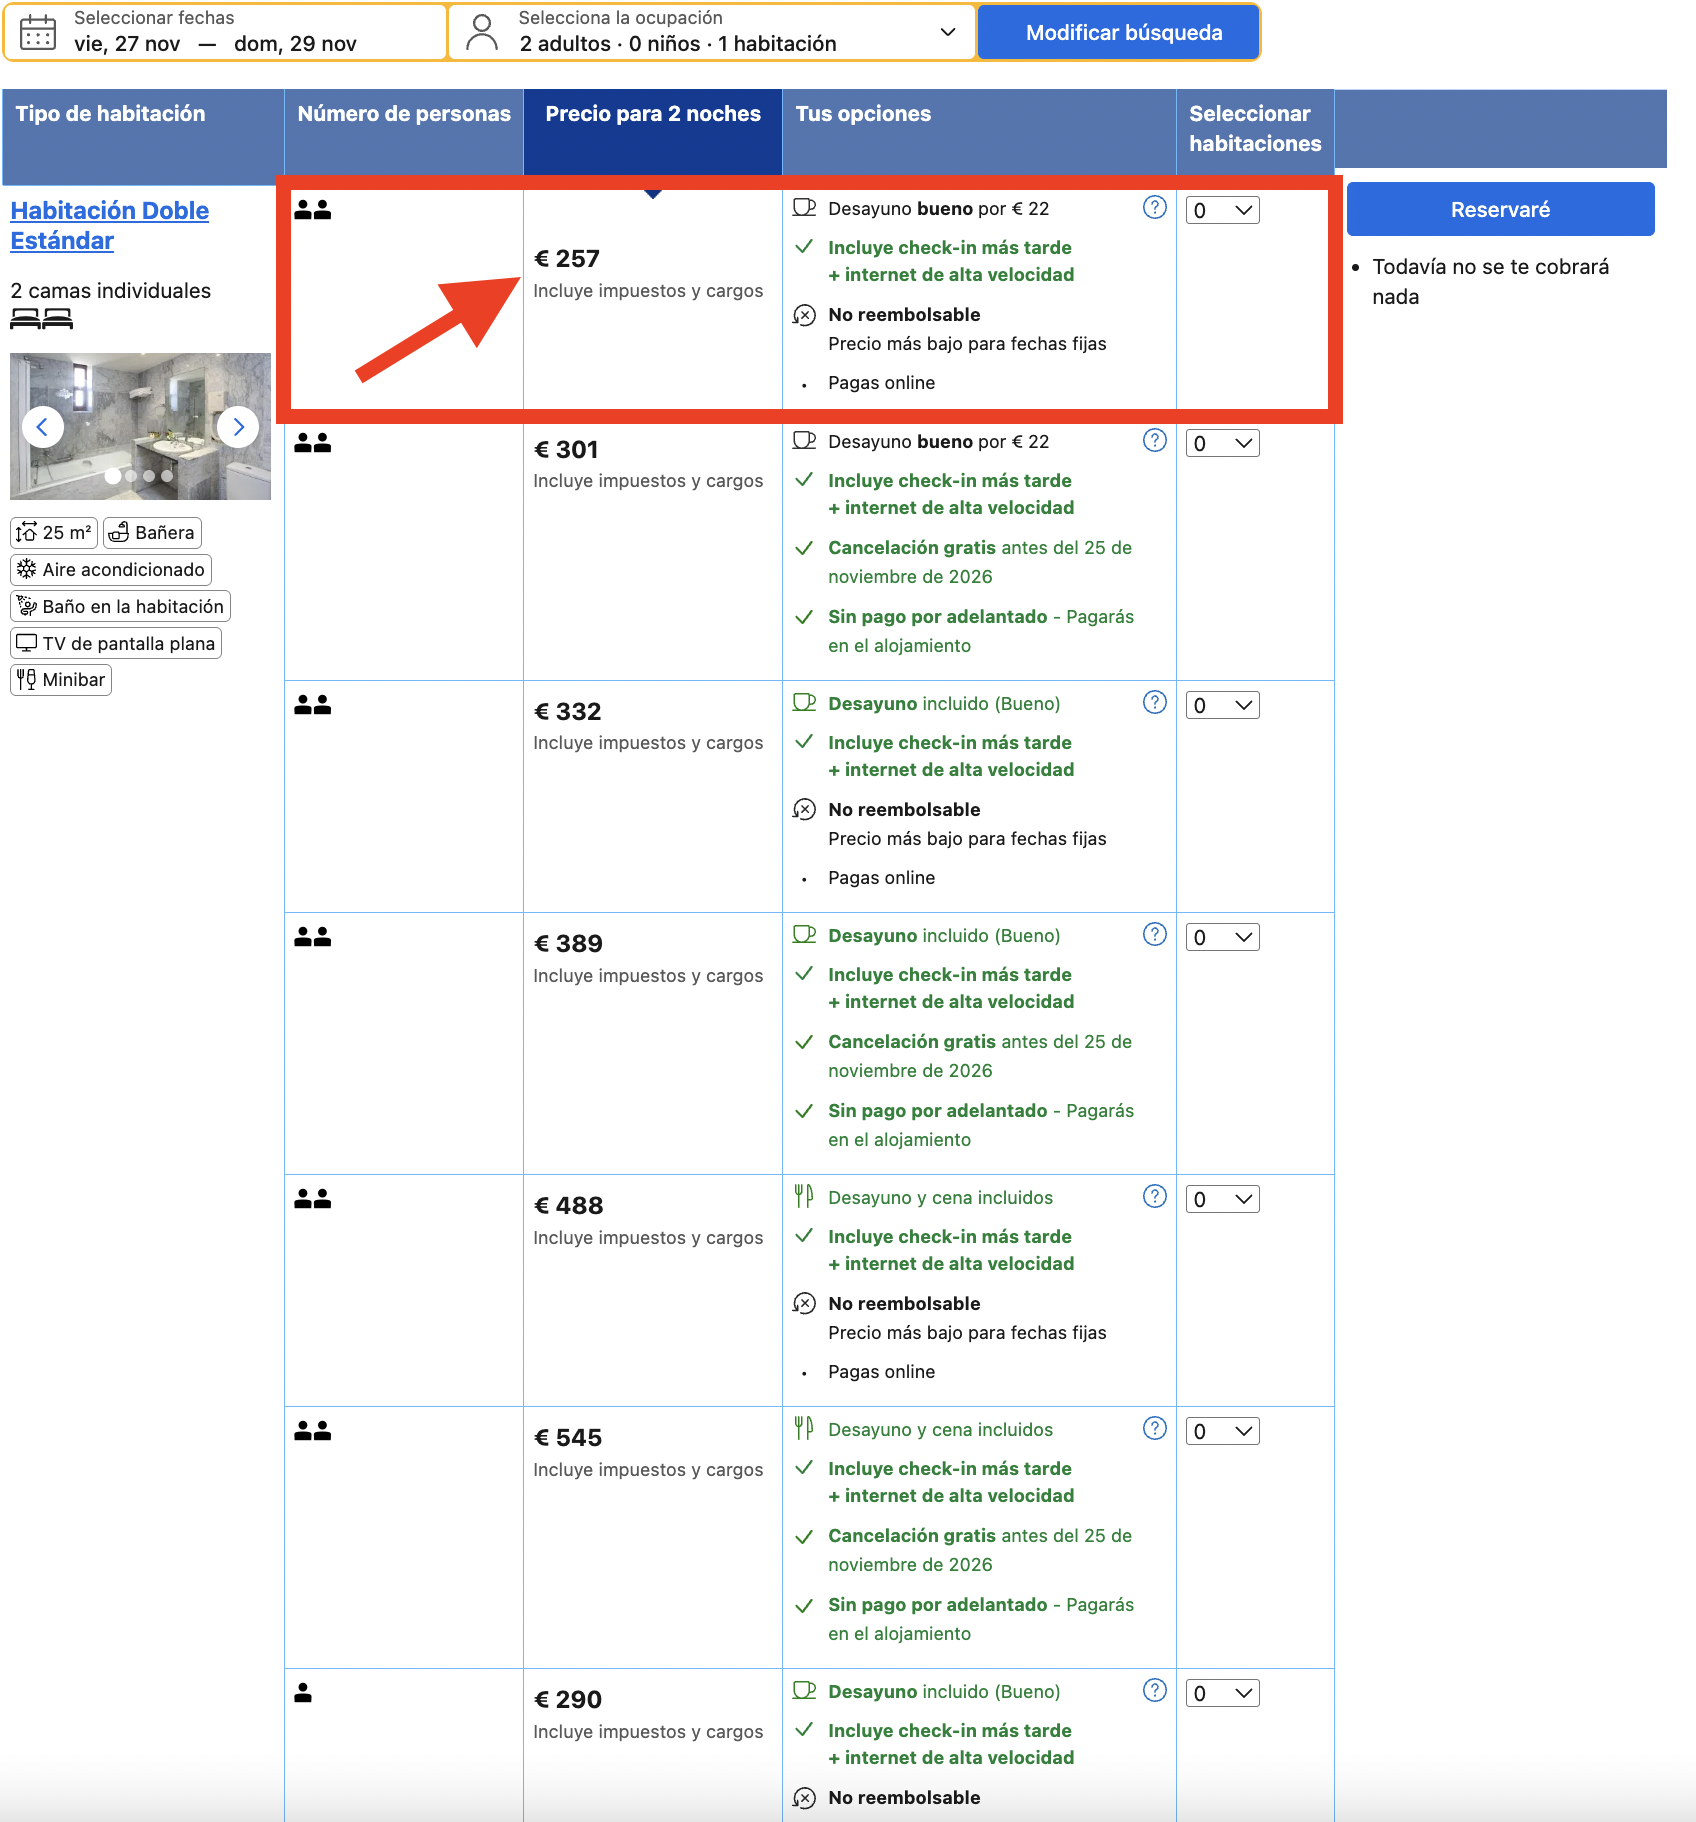Open help icon for the € 545 option
This screenshot has width=1696, height=1822.
pos(1154,1428)
